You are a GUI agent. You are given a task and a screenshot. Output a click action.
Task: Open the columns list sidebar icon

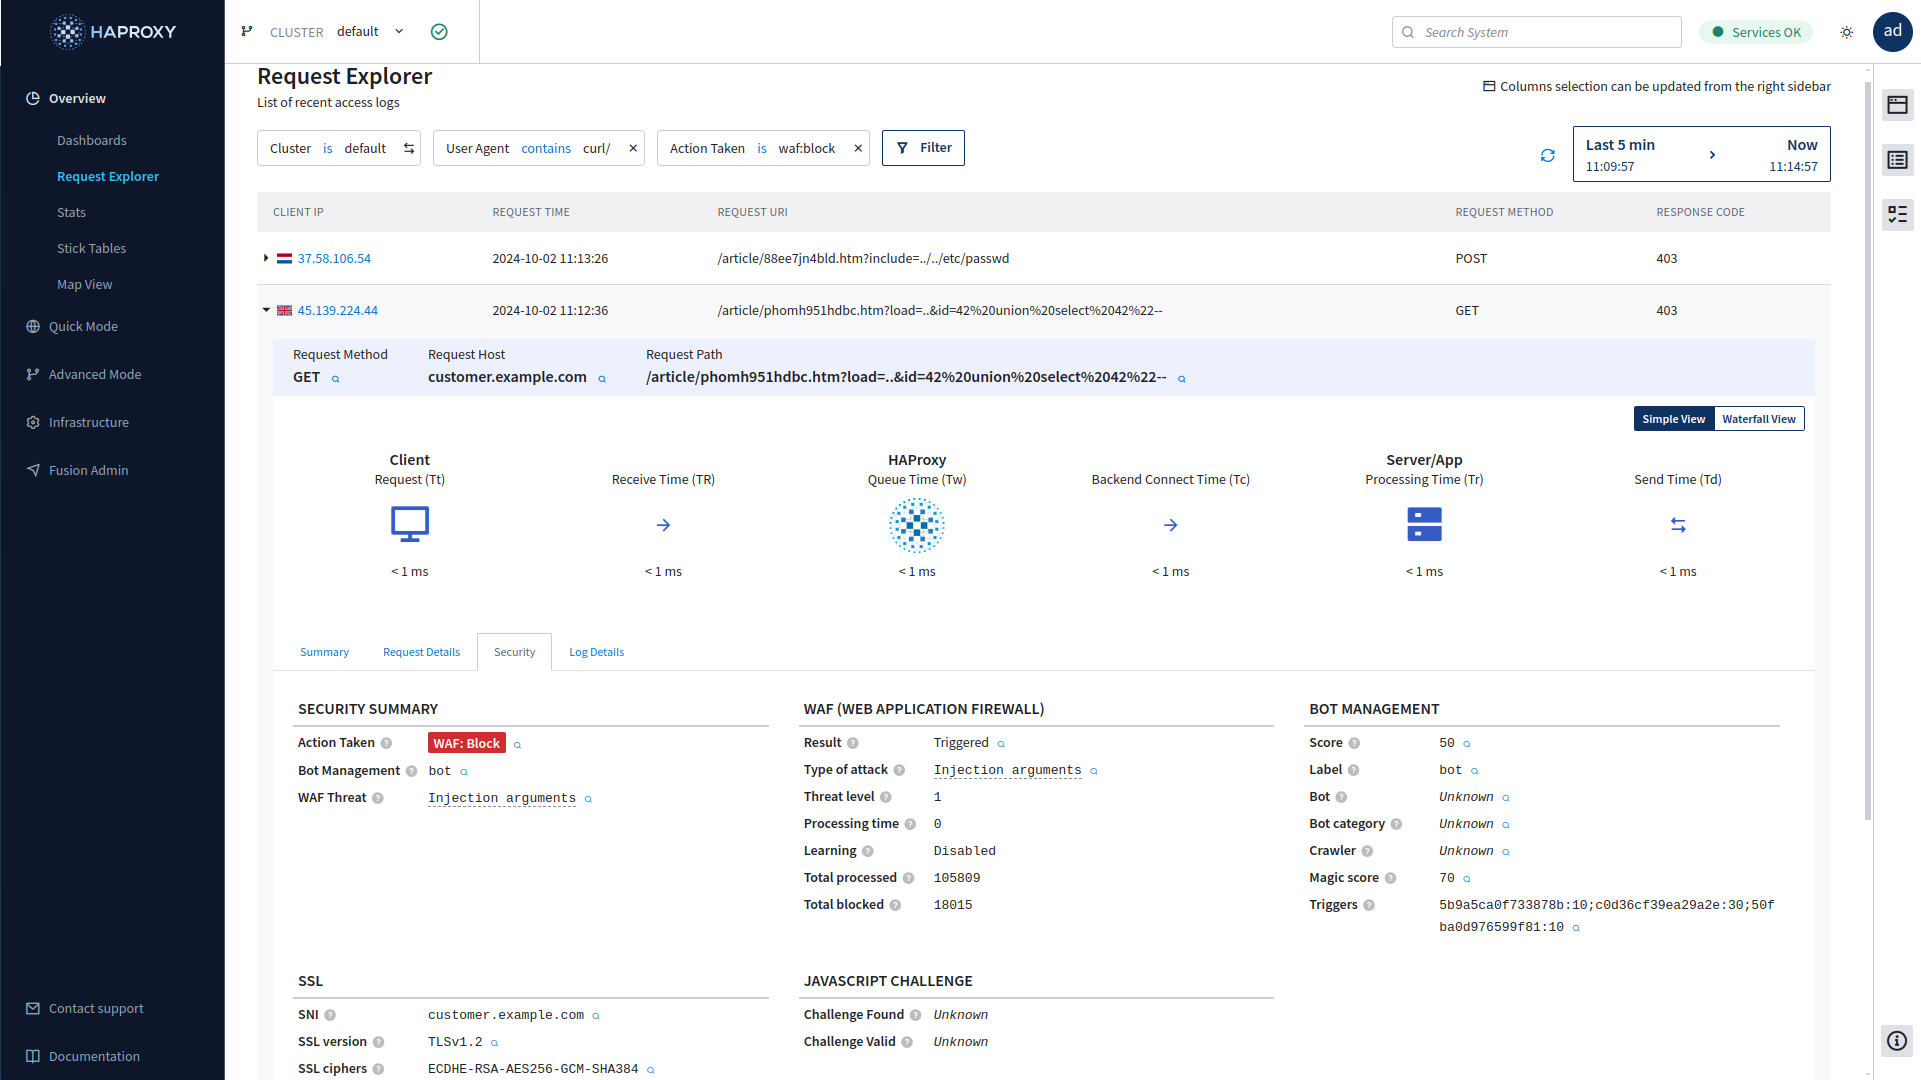click(1898, 160)
